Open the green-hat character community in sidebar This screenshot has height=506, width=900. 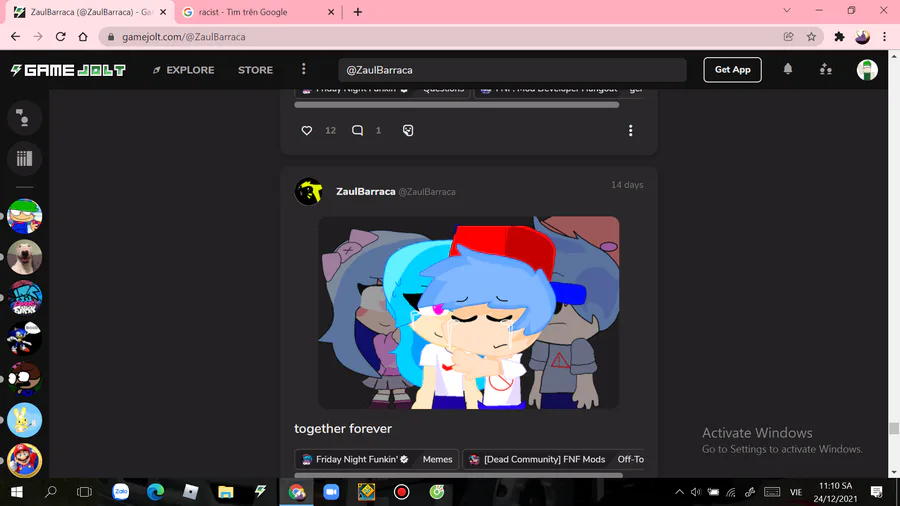[24, 216]
